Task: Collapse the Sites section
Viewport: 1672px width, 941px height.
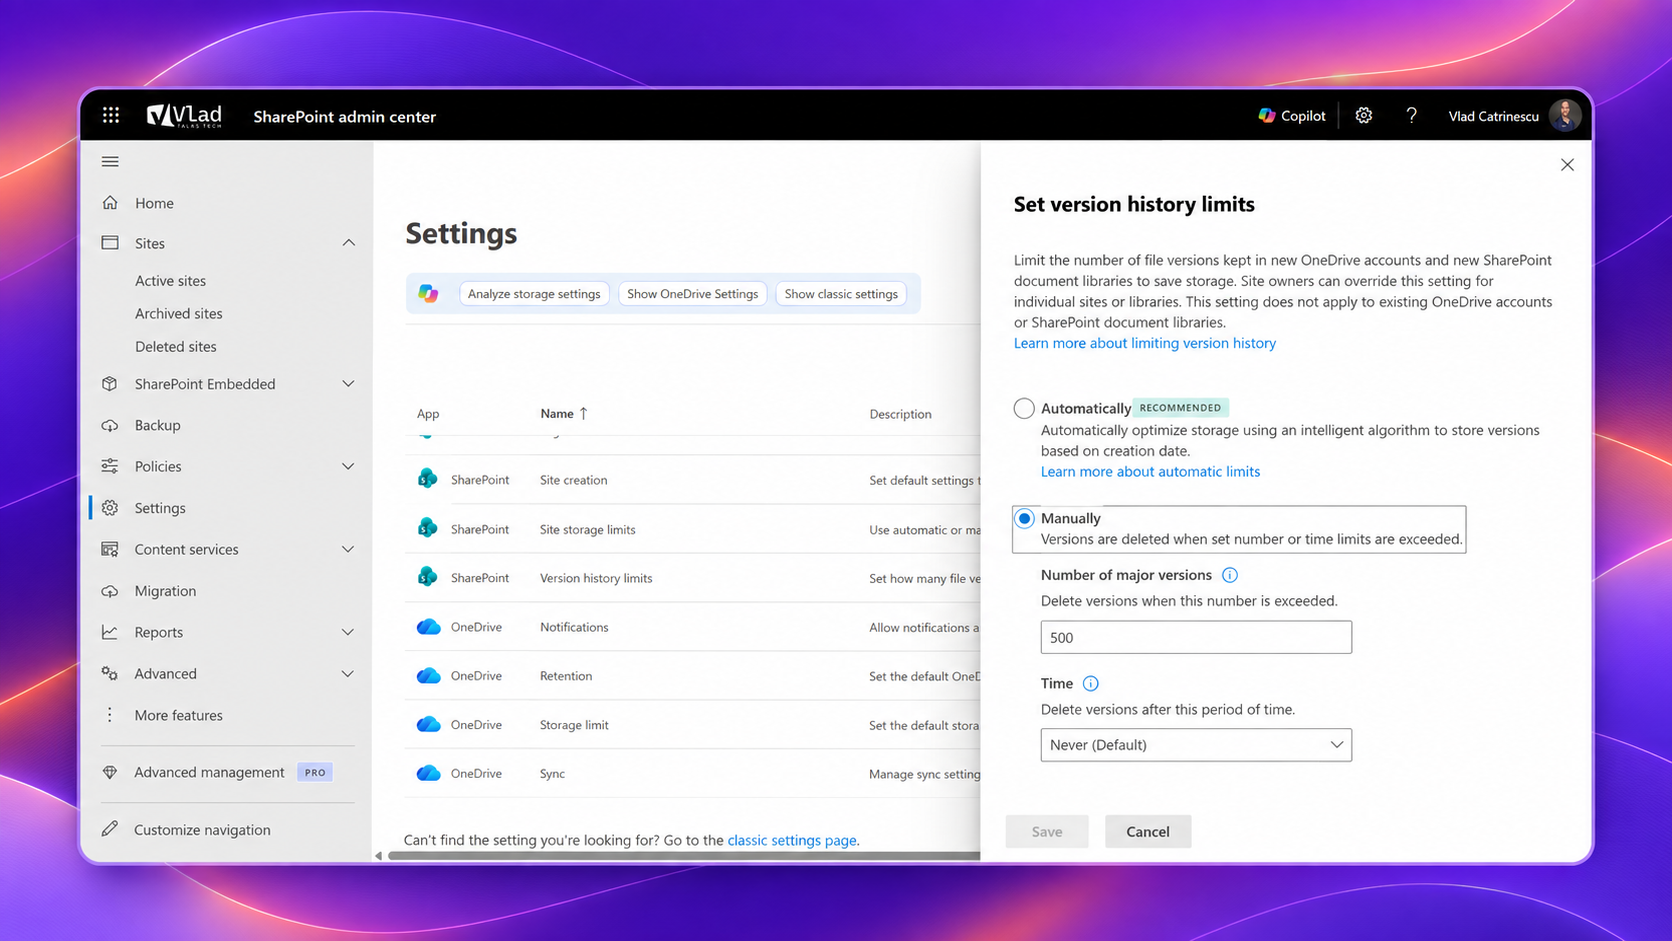Action: pos(348,243)
